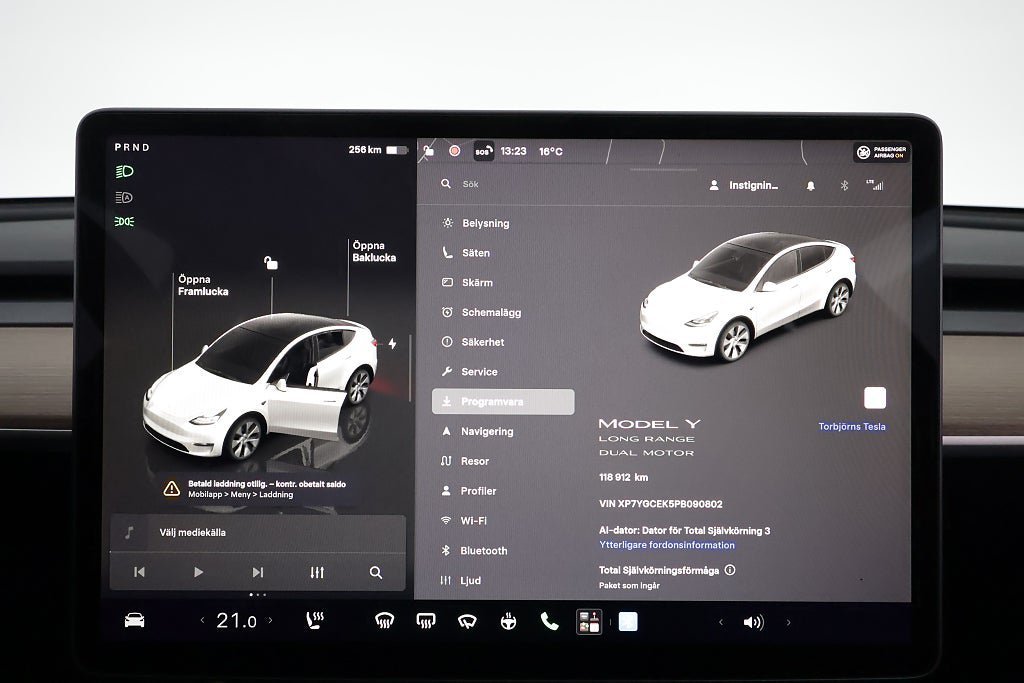Tap the charging warning alert message
This screenshot has height=683, width=1024.
tap(256, 489)
